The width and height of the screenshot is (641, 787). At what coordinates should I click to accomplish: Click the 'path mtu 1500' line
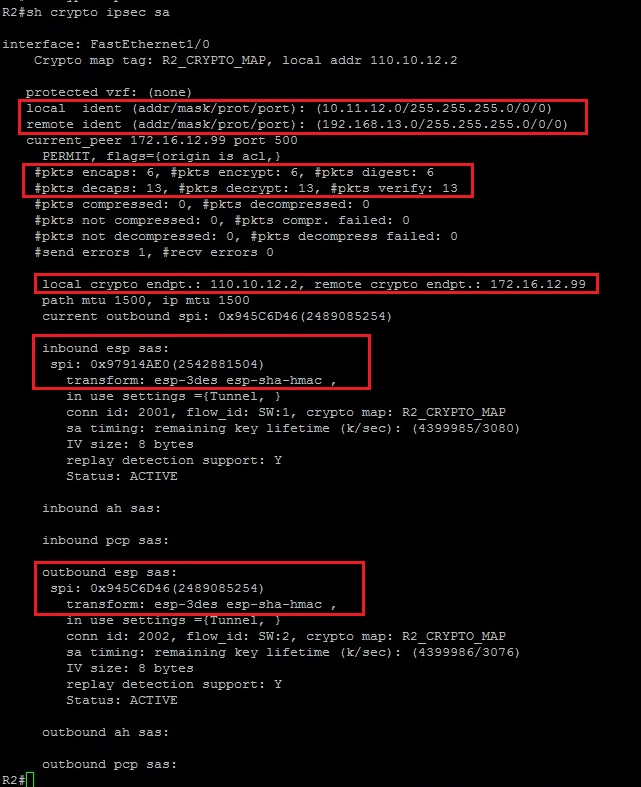[146, 301]
